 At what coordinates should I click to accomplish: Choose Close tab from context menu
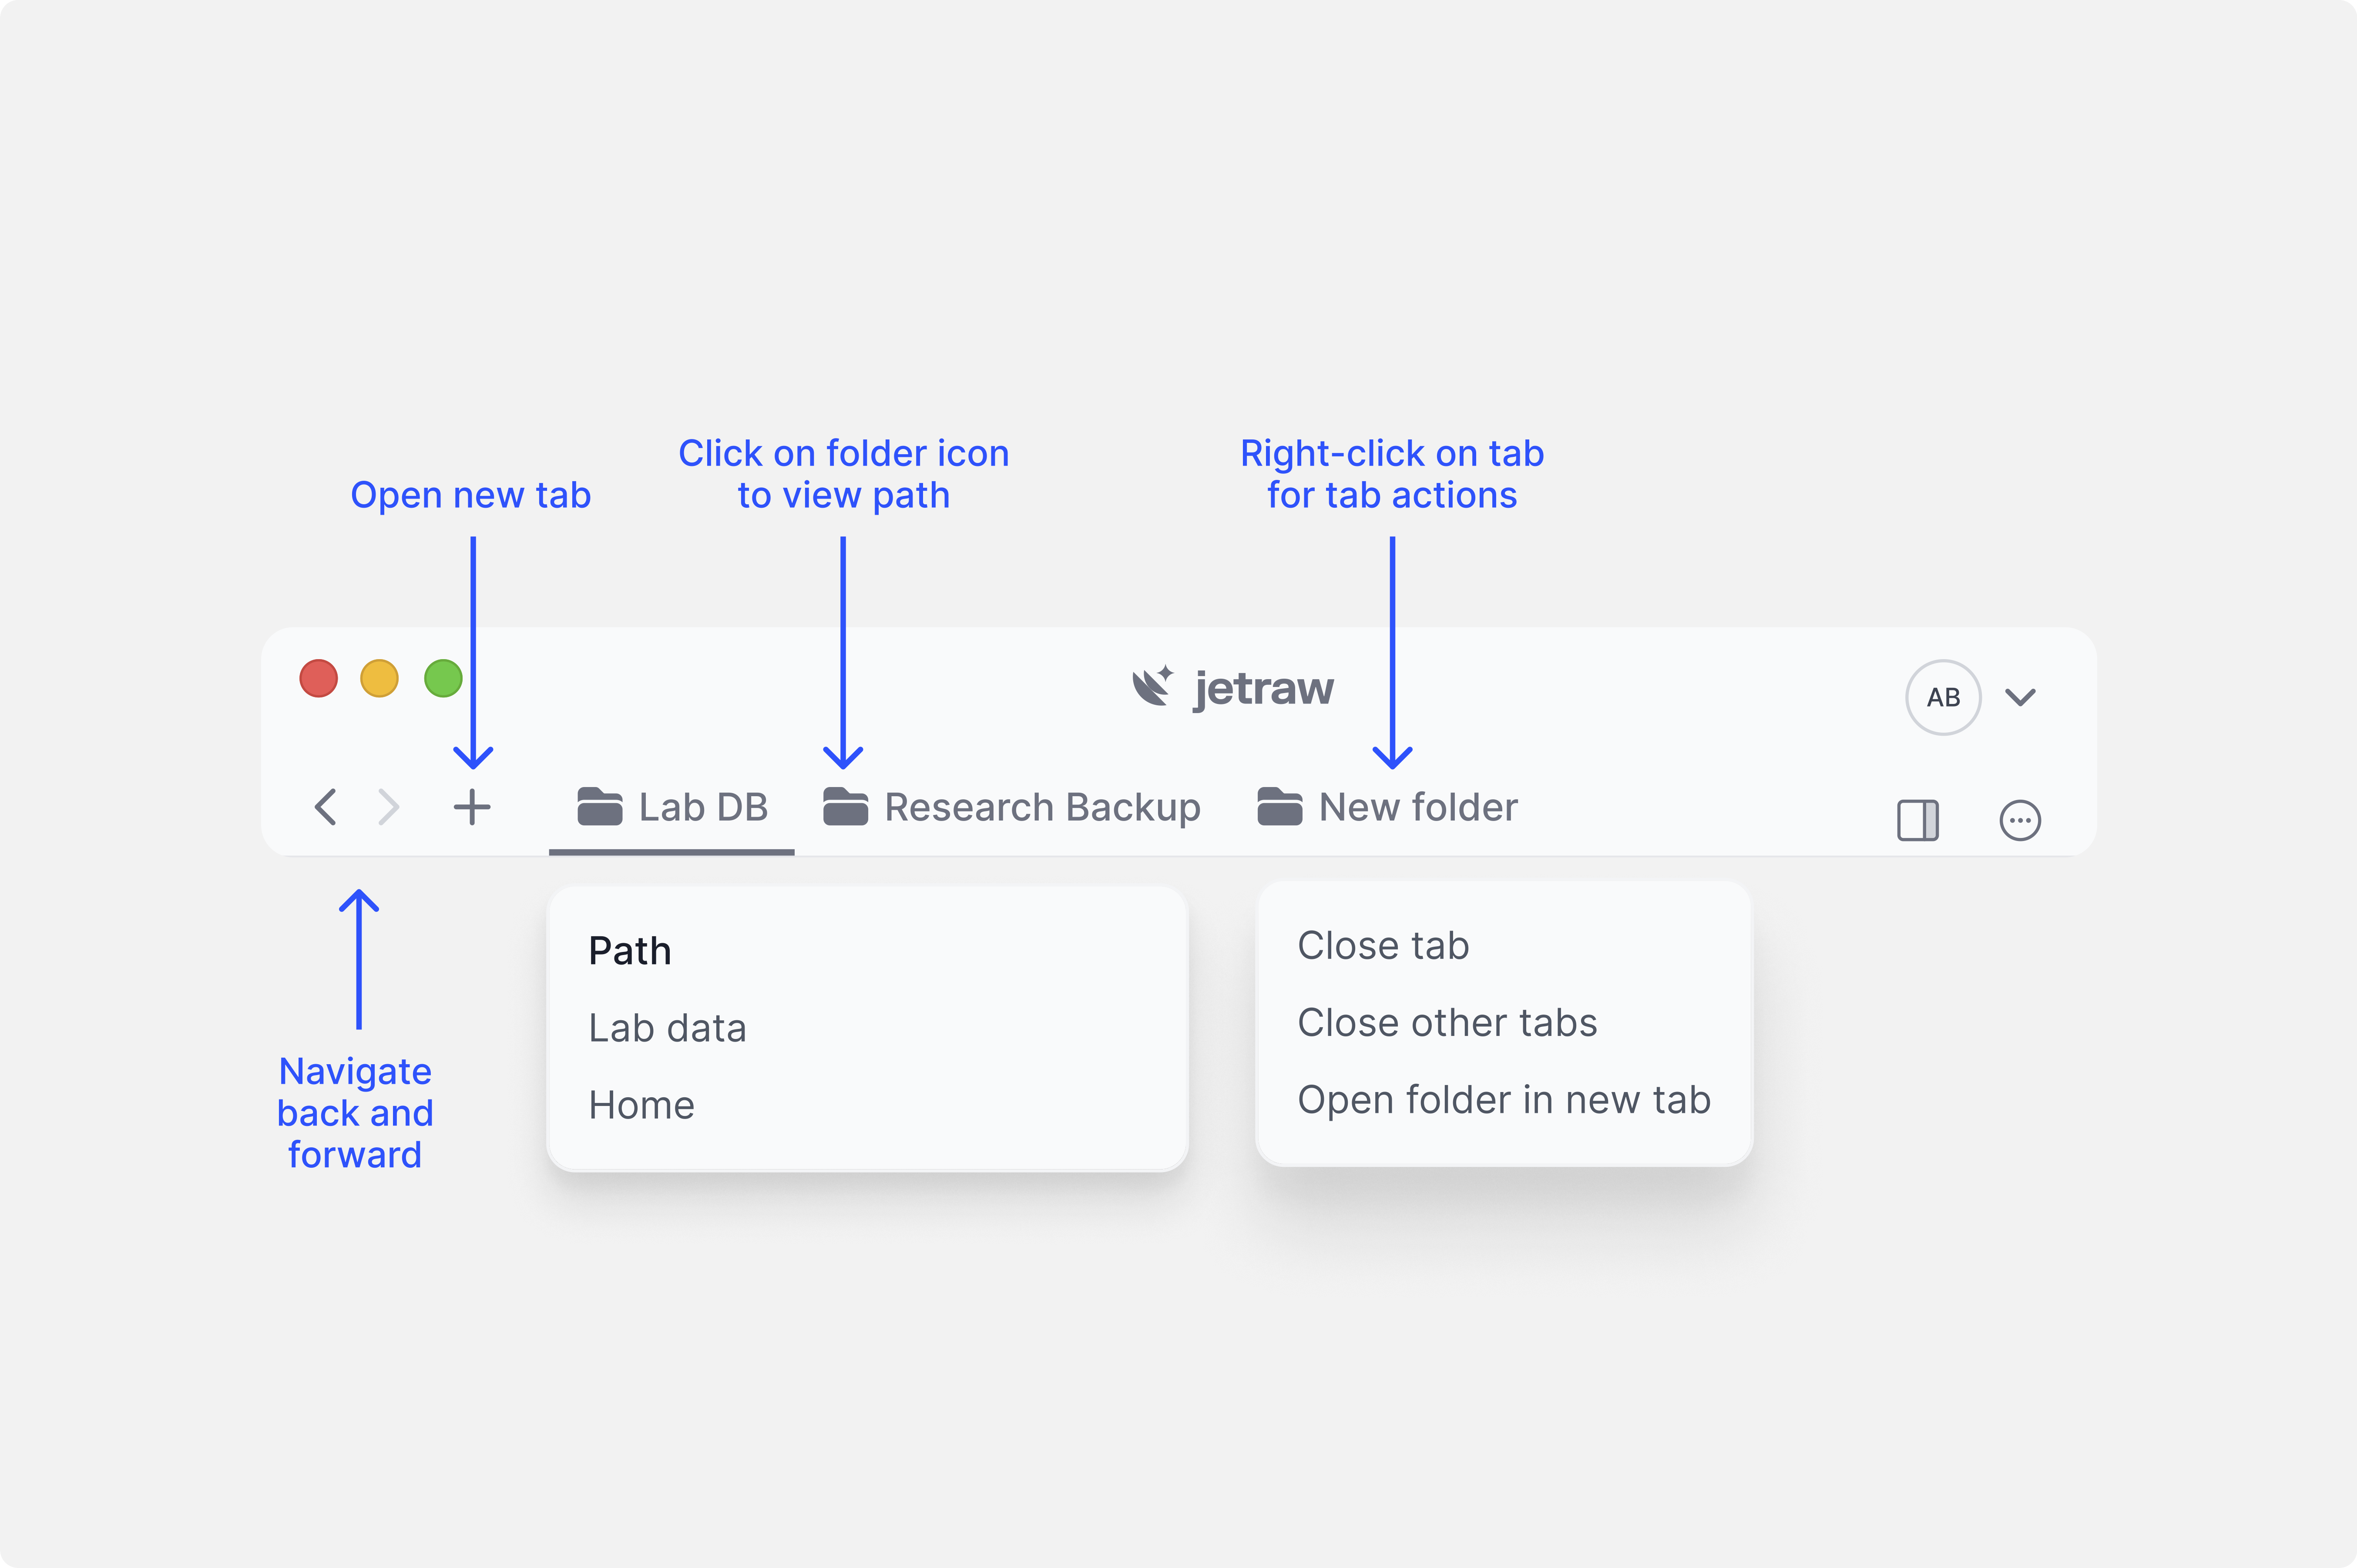[1382, 945]
